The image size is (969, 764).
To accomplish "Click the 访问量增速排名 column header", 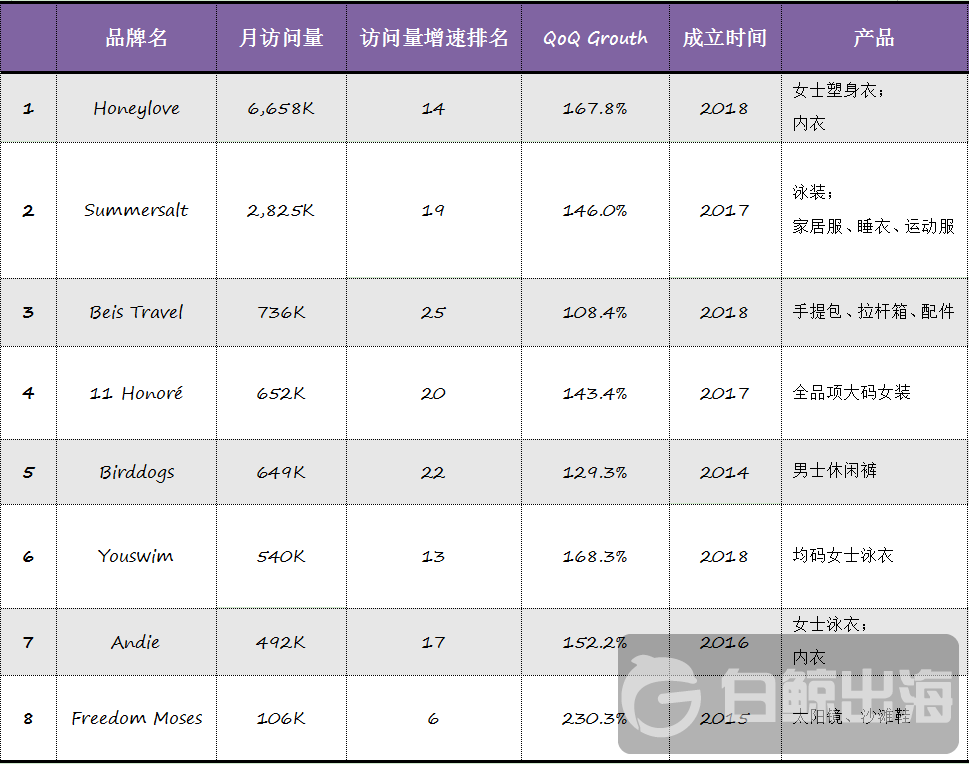I will click(x=434, y=38).
